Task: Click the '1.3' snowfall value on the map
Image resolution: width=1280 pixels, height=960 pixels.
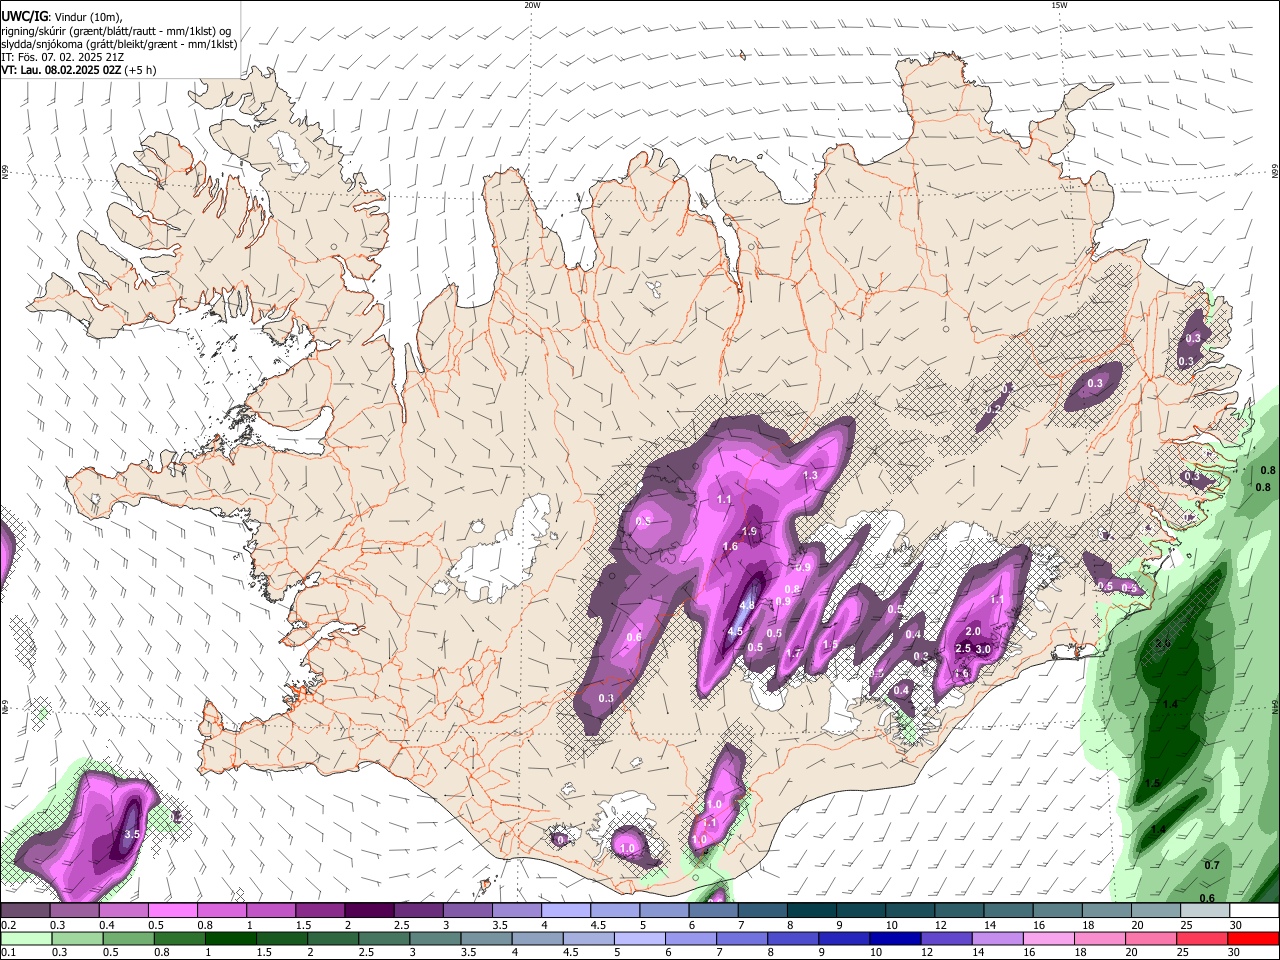Action: pos(810,475)
